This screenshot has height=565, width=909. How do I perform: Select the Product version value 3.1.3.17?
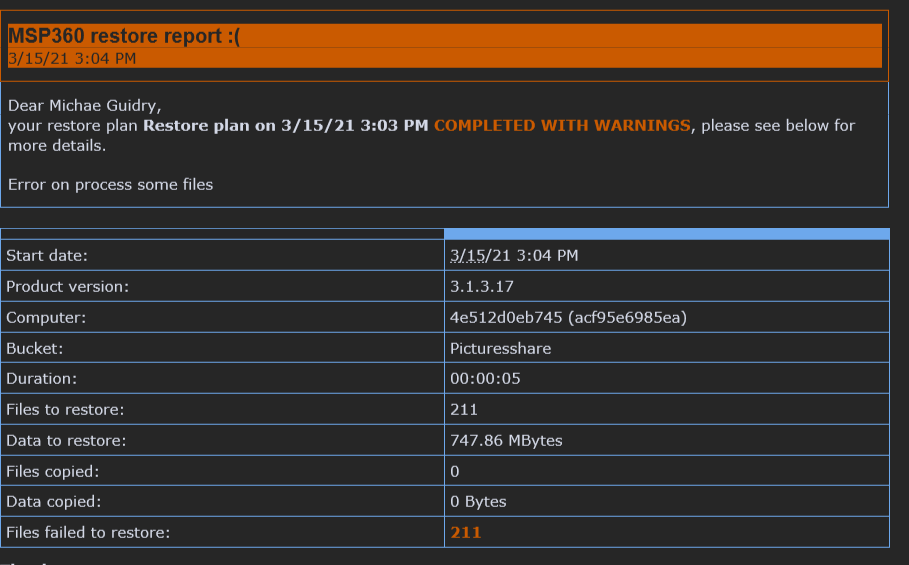[x=482, y=286]
